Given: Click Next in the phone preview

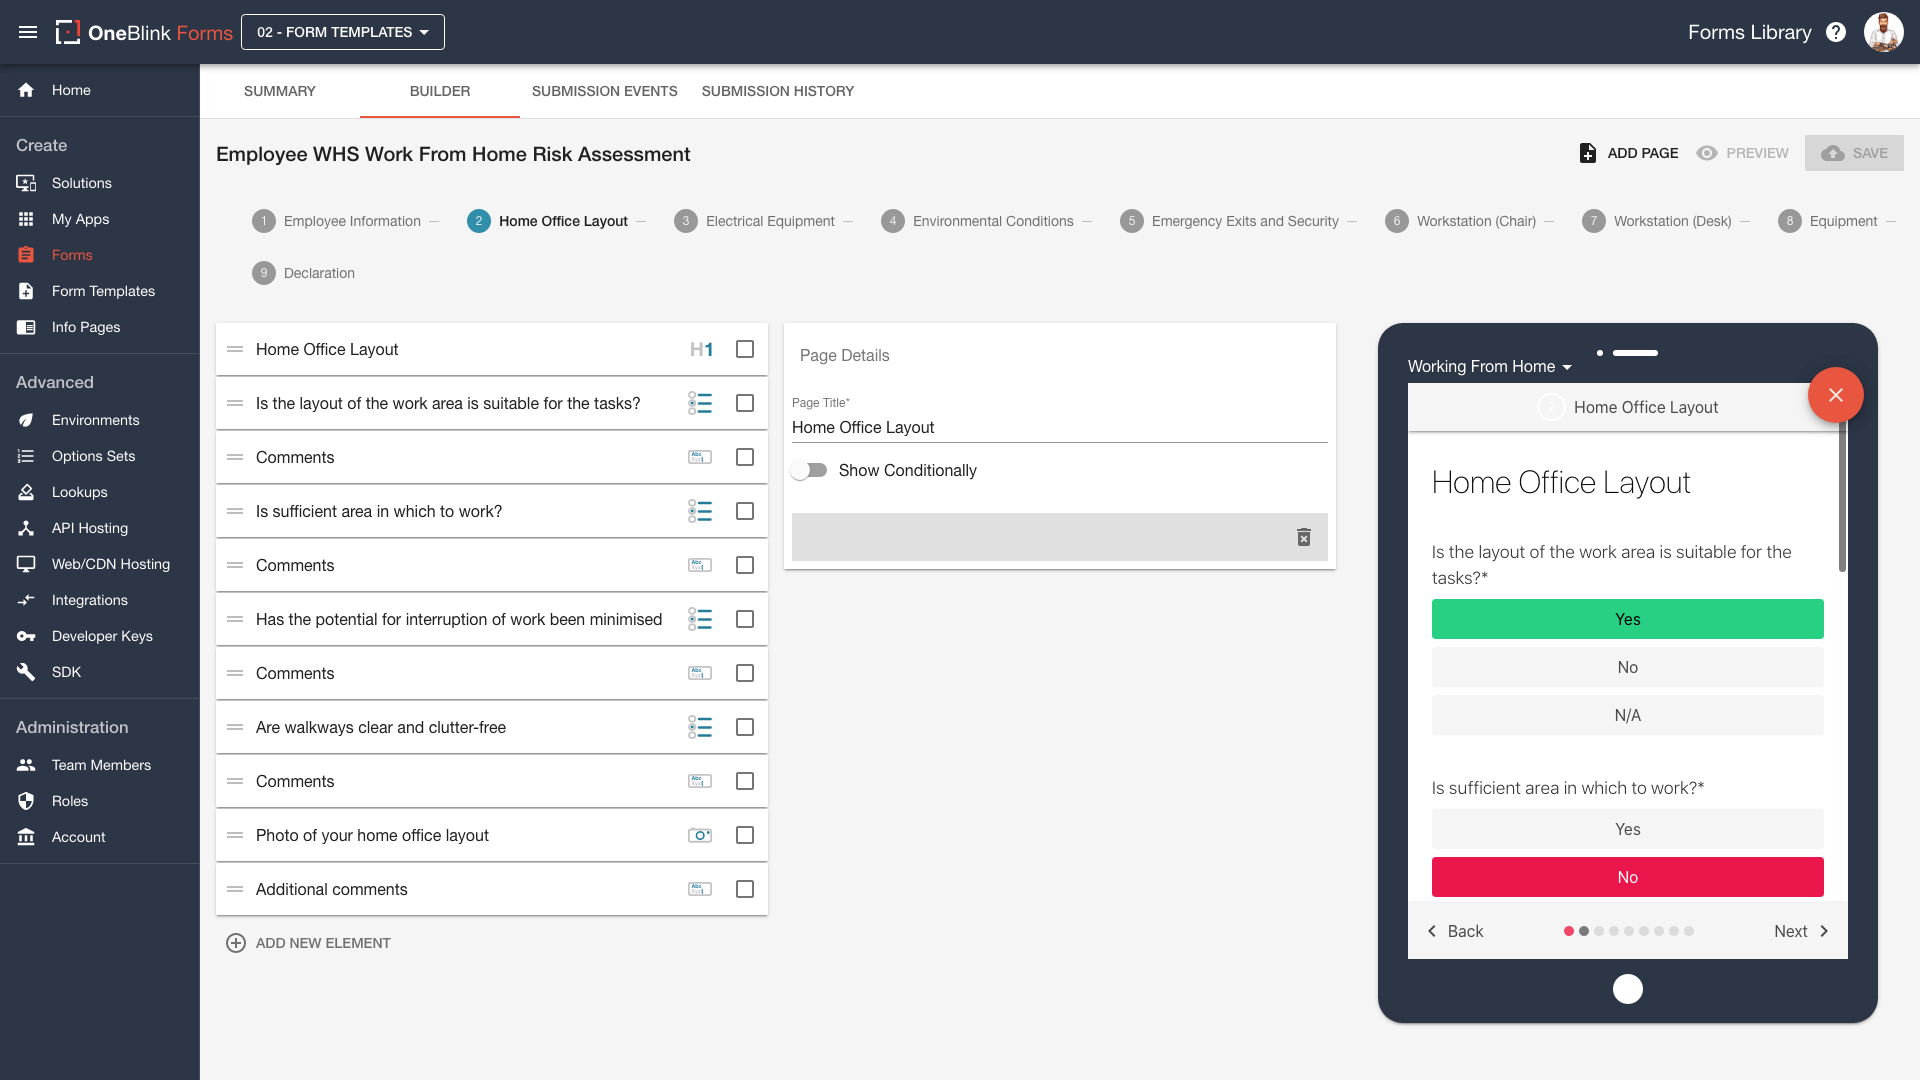Looking at the screenshot, I should click(x=1799, y=931).
